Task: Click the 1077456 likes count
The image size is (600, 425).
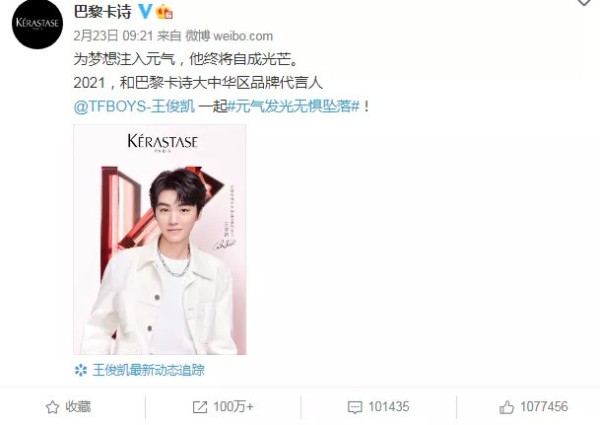Action: pos(544,407)
